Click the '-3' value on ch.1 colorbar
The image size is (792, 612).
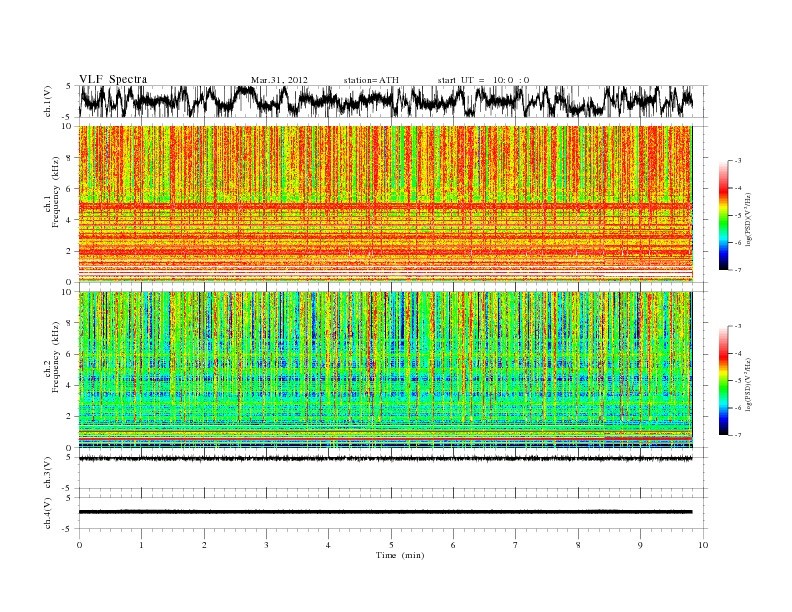[738, 161]
